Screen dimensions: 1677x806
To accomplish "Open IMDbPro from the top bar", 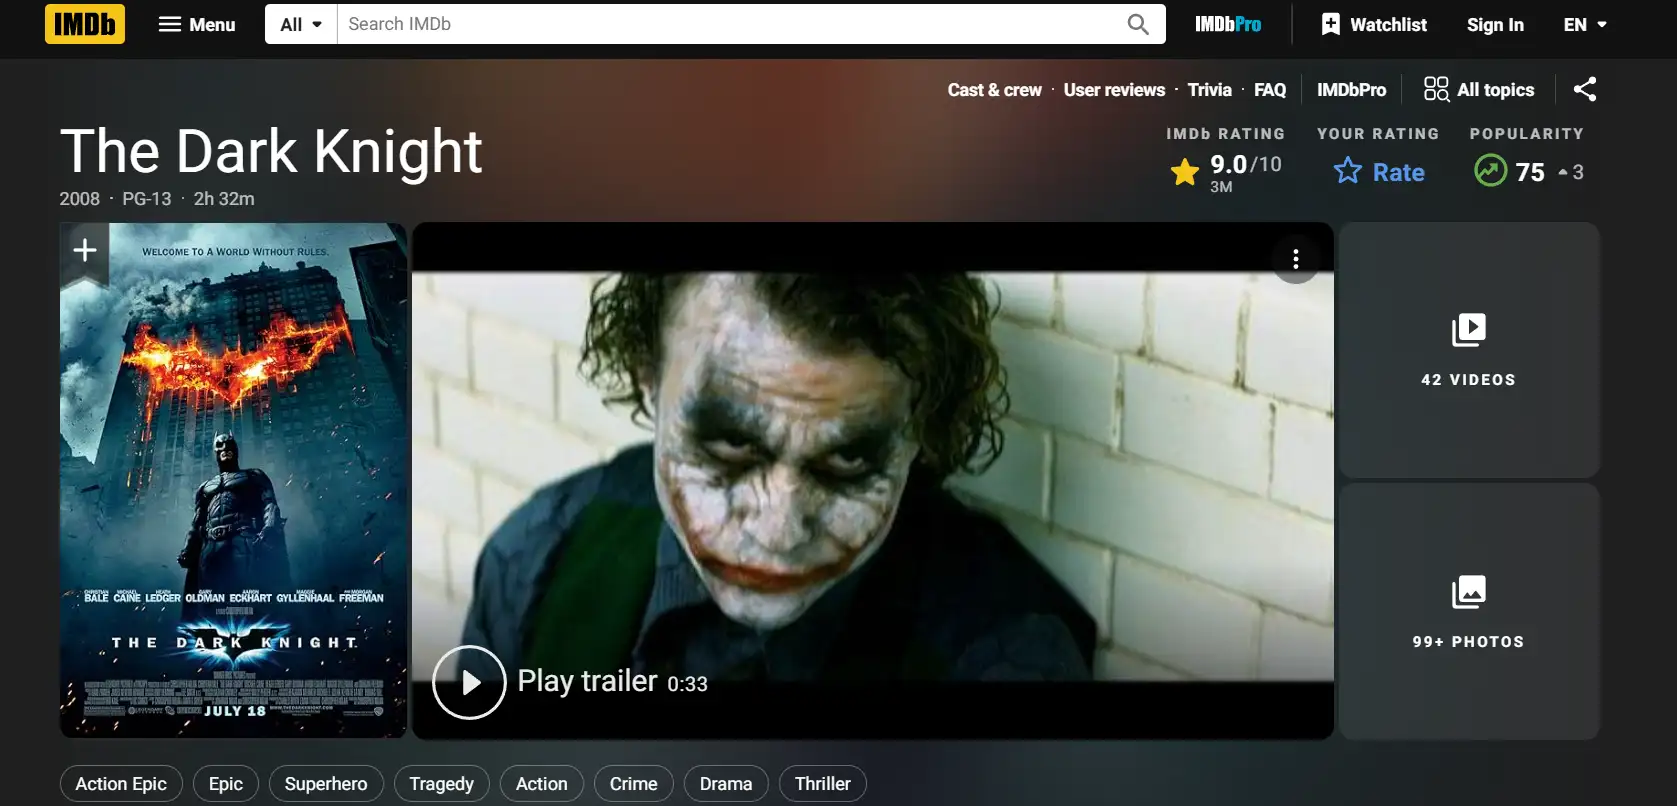I will 1228,24.
